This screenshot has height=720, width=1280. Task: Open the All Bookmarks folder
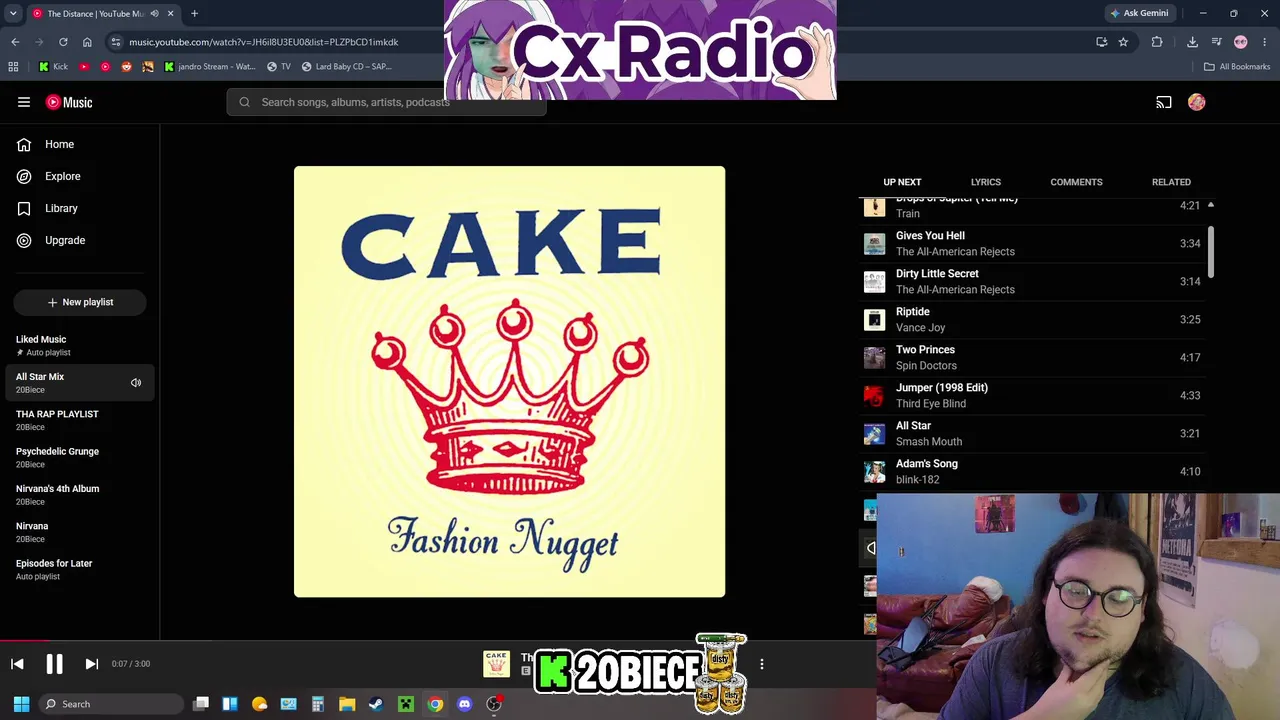point(1237,67)
